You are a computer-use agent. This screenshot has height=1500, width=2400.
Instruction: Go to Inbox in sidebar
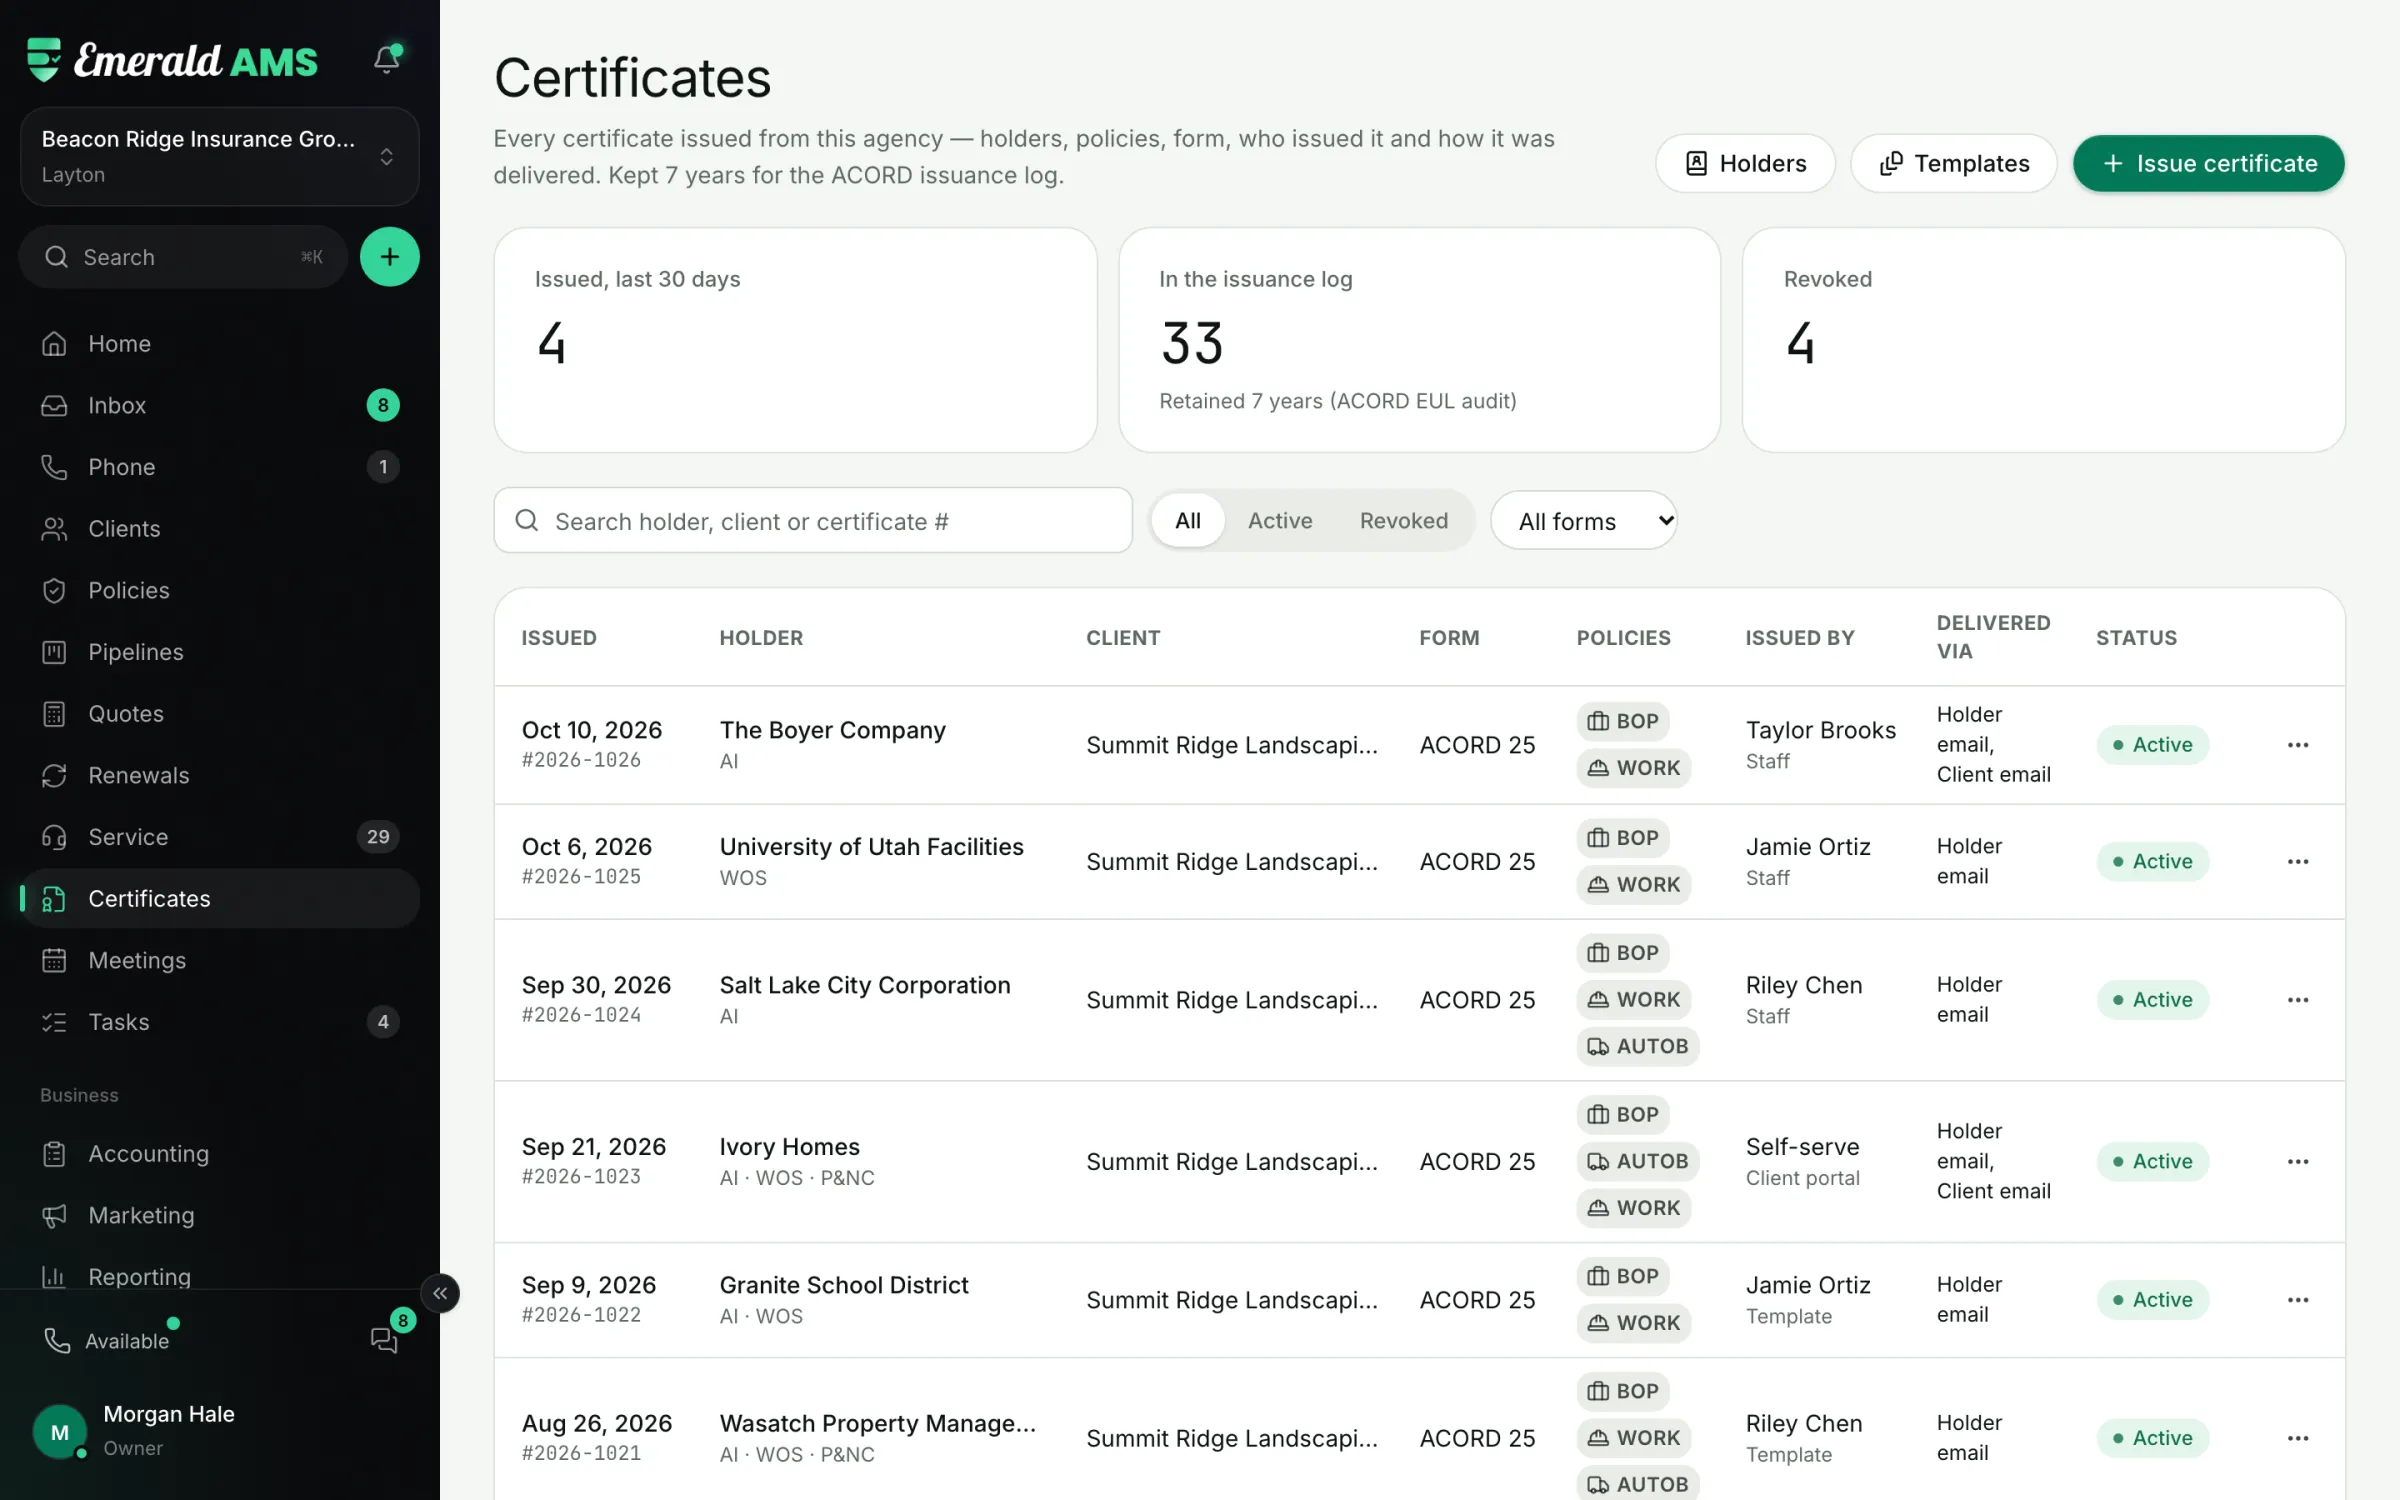click(x=219, y=405)
